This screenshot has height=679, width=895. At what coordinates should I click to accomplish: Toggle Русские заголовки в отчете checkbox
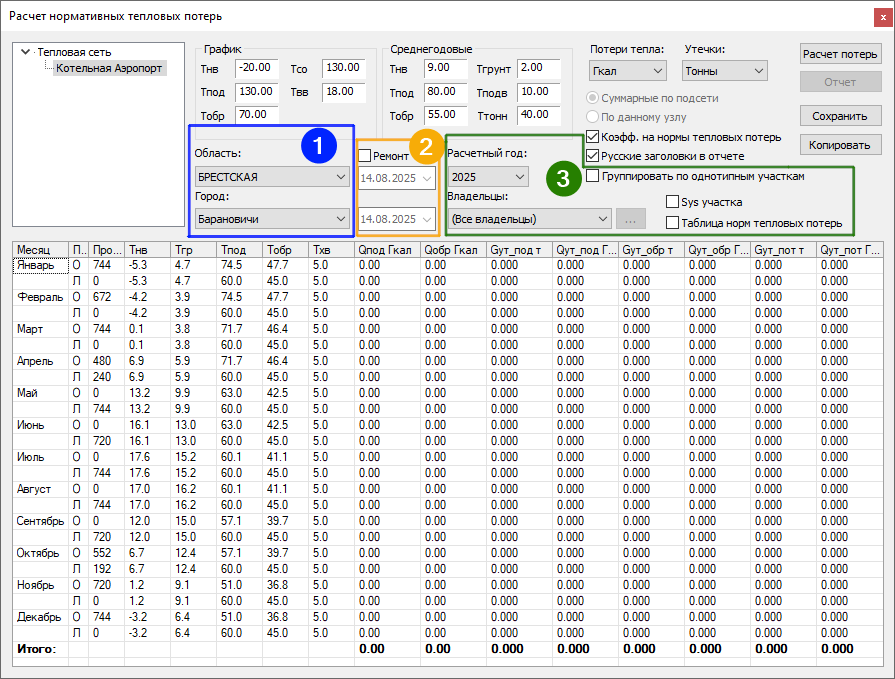pyautogui.click(x=593, y=156)
